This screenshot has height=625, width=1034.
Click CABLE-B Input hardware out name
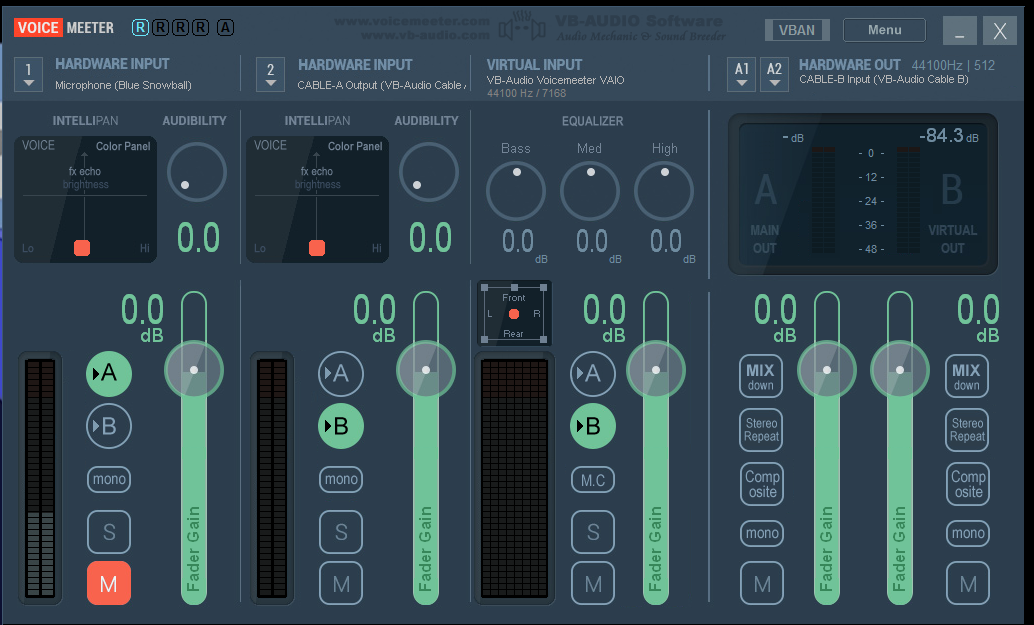884,79
